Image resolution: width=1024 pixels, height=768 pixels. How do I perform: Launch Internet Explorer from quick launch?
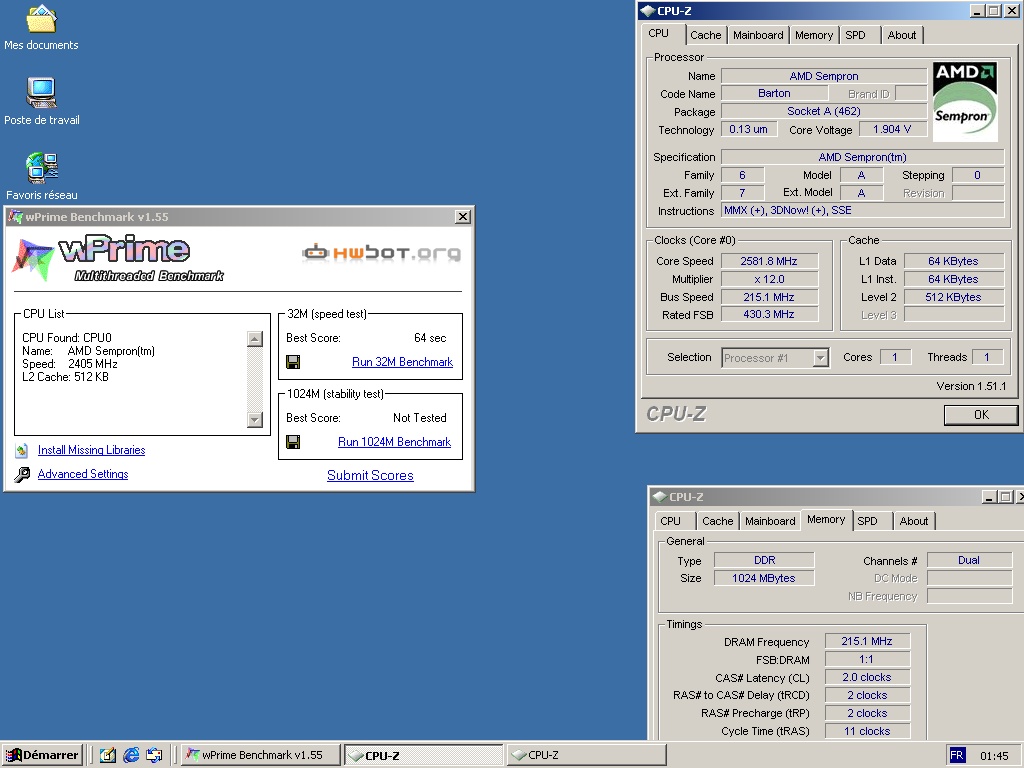pyautogui.click(x=131, y=755)
